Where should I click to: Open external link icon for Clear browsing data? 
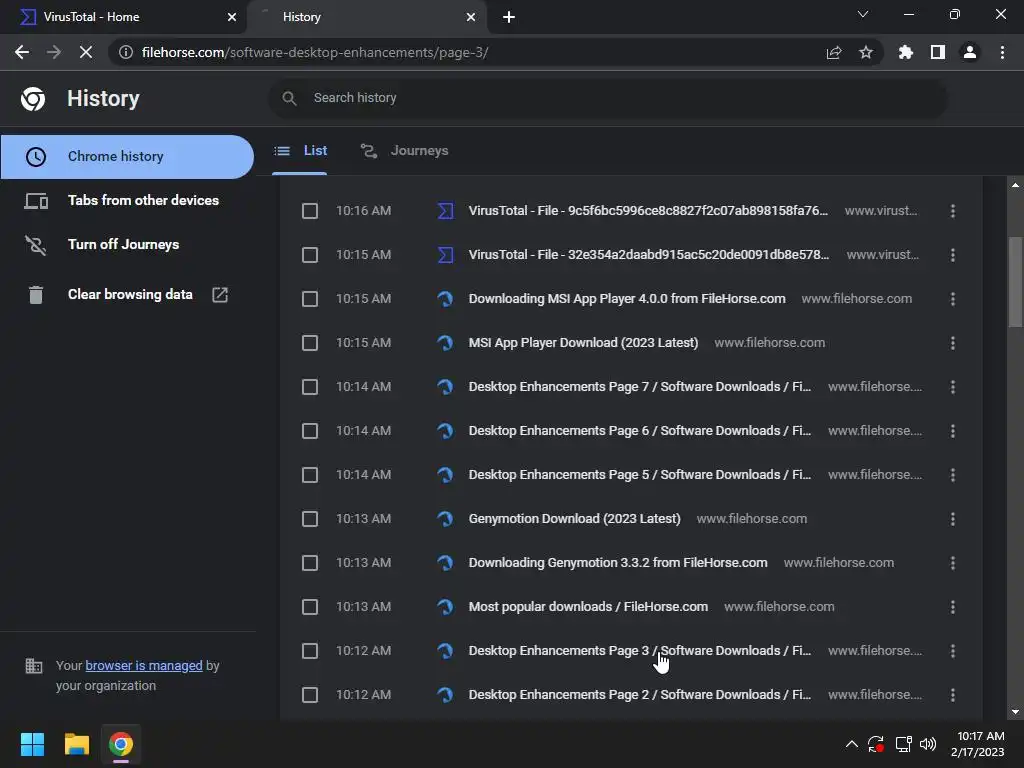tap(220, 295)
